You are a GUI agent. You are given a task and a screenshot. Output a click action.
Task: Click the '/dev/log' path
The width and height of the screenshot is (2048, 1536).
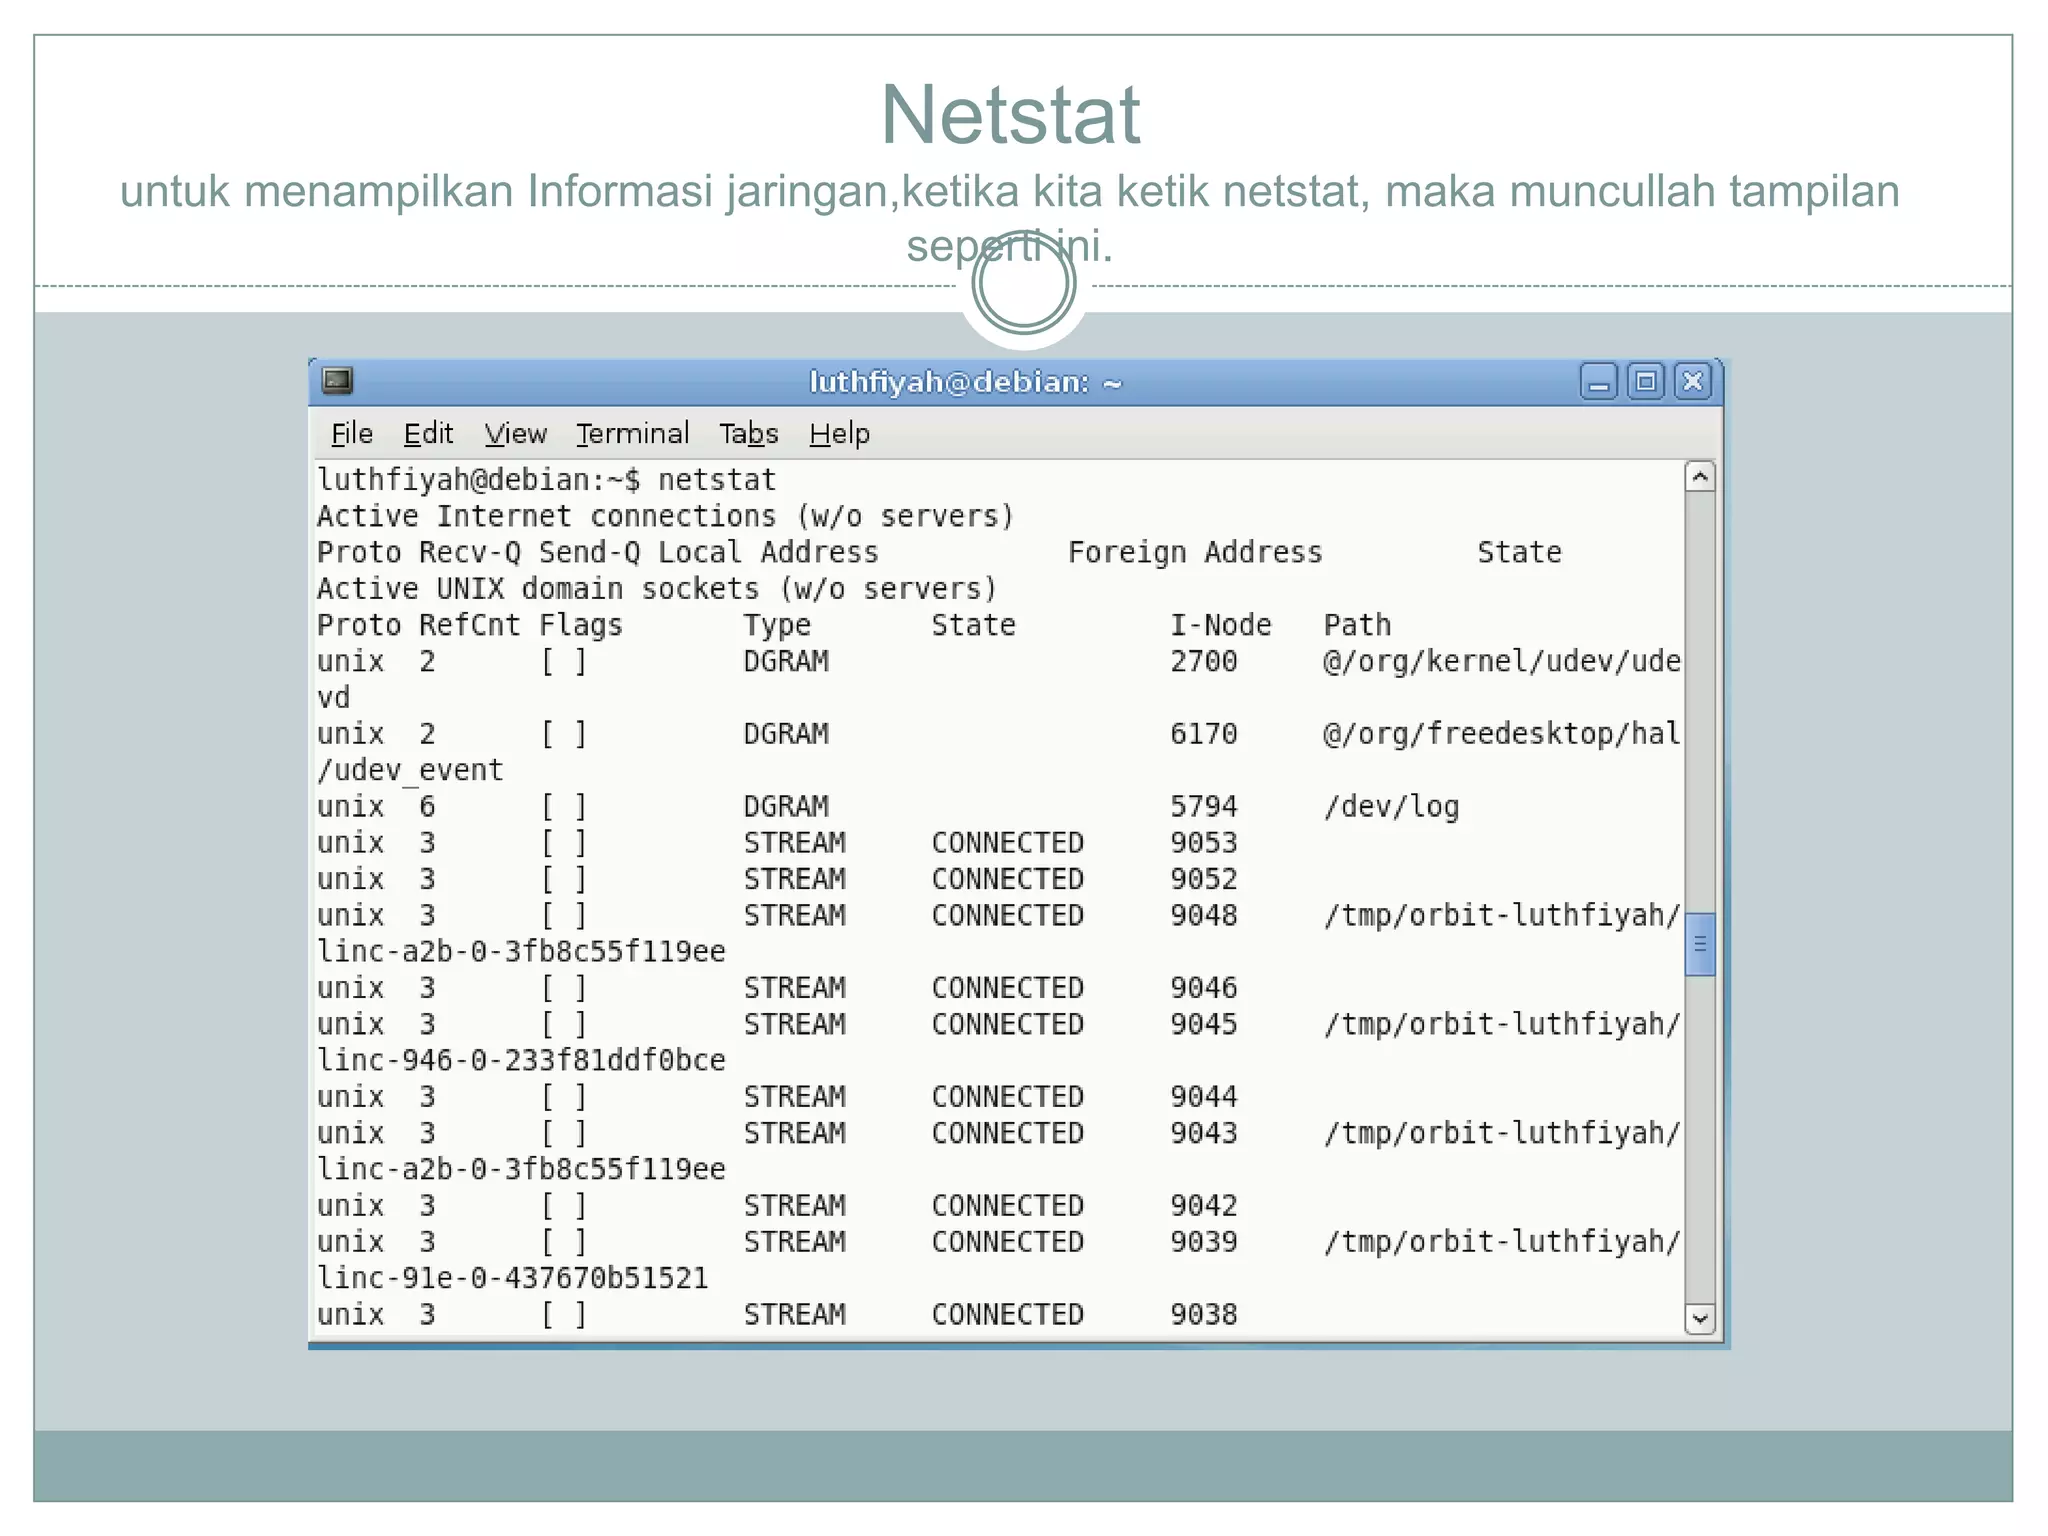tap(1391, 807)
